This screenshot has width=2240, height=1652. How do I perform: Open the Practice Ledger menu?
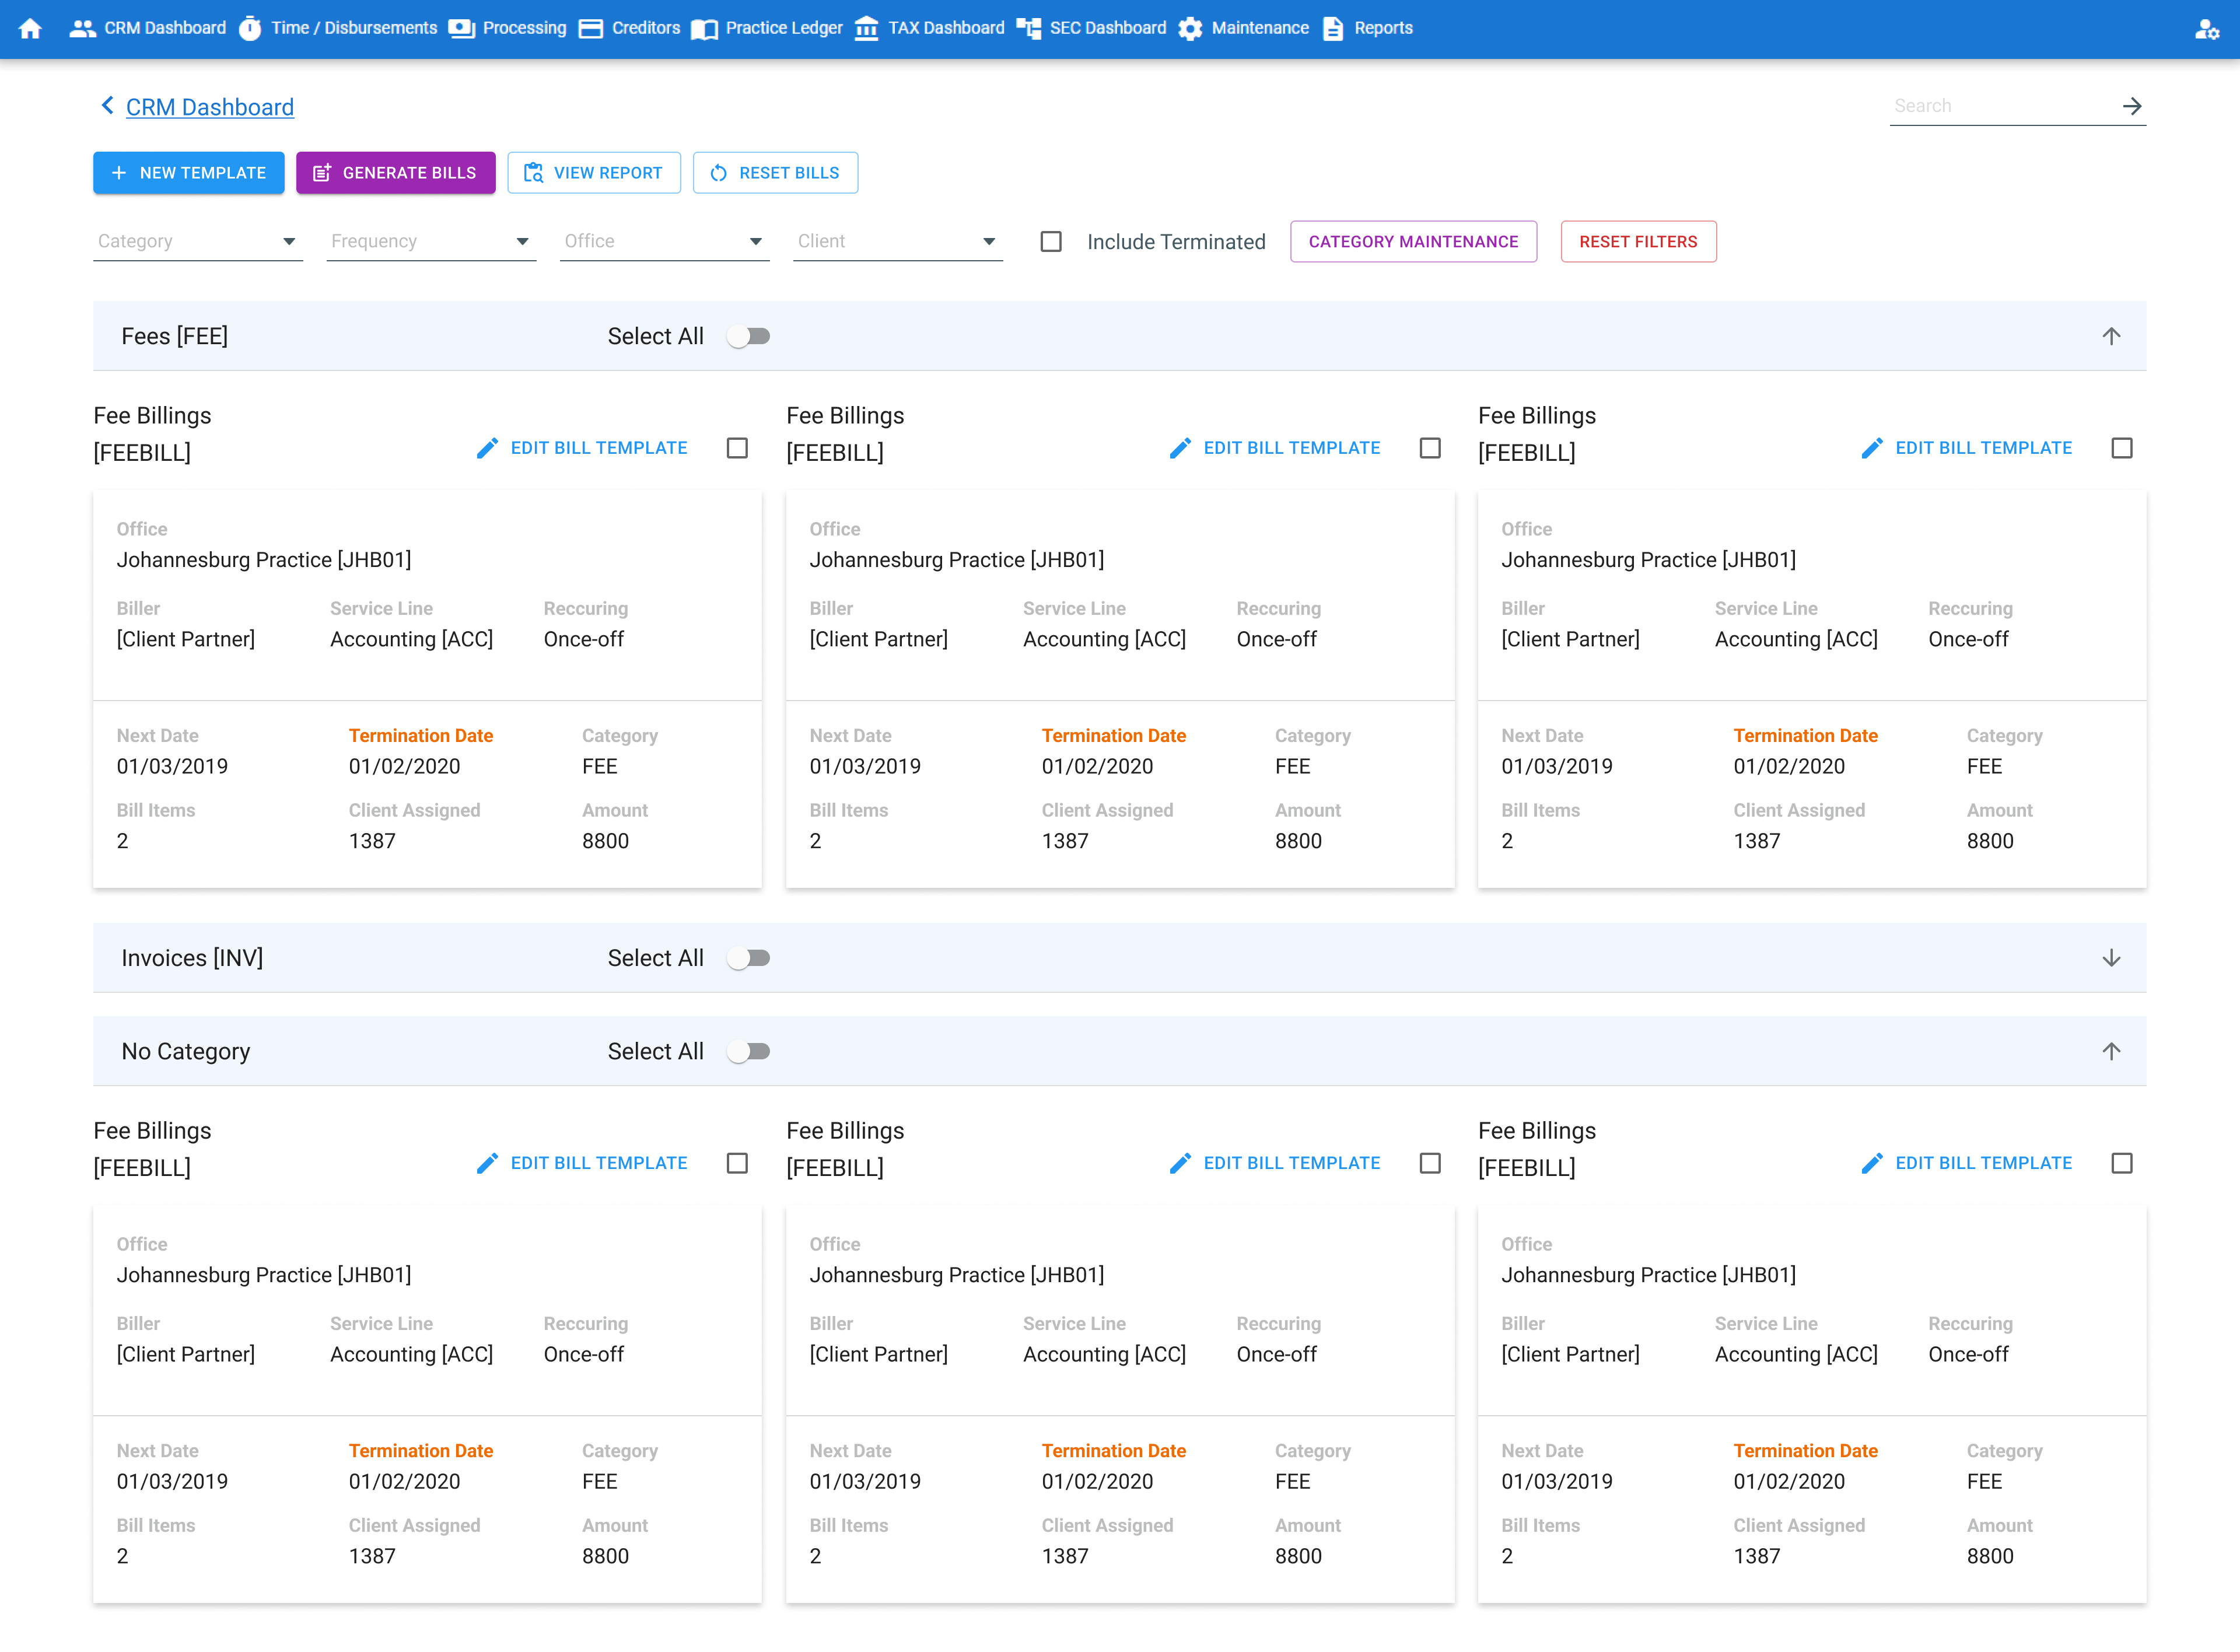[x=784, y=28]
